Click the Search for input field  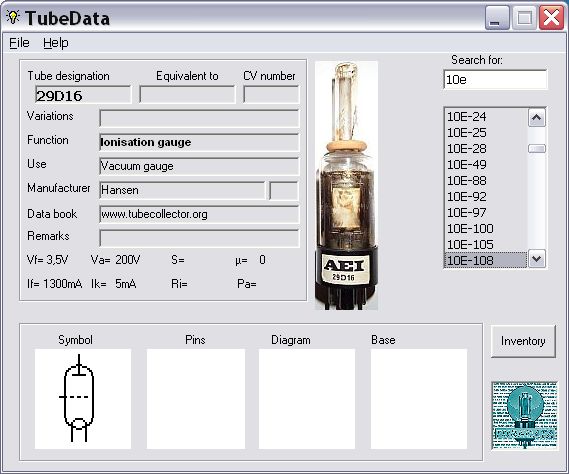(495, 79)
